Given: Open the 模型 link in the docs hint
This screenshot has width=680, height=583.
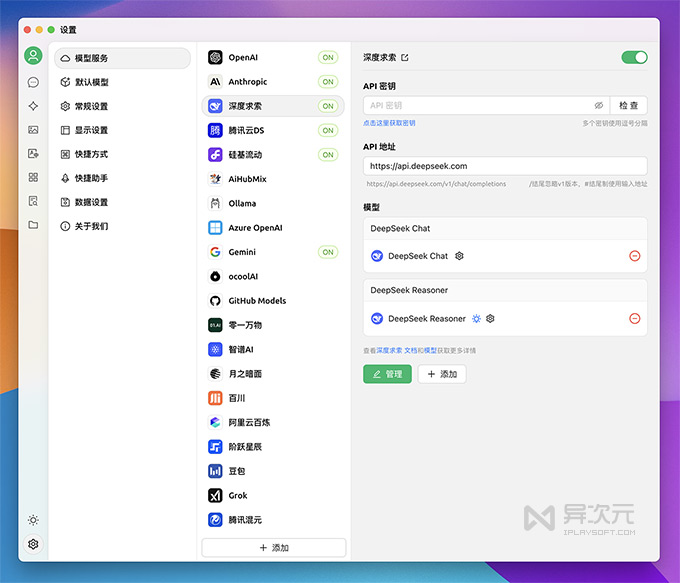Looking at the screenshot, I should [430, 350].
